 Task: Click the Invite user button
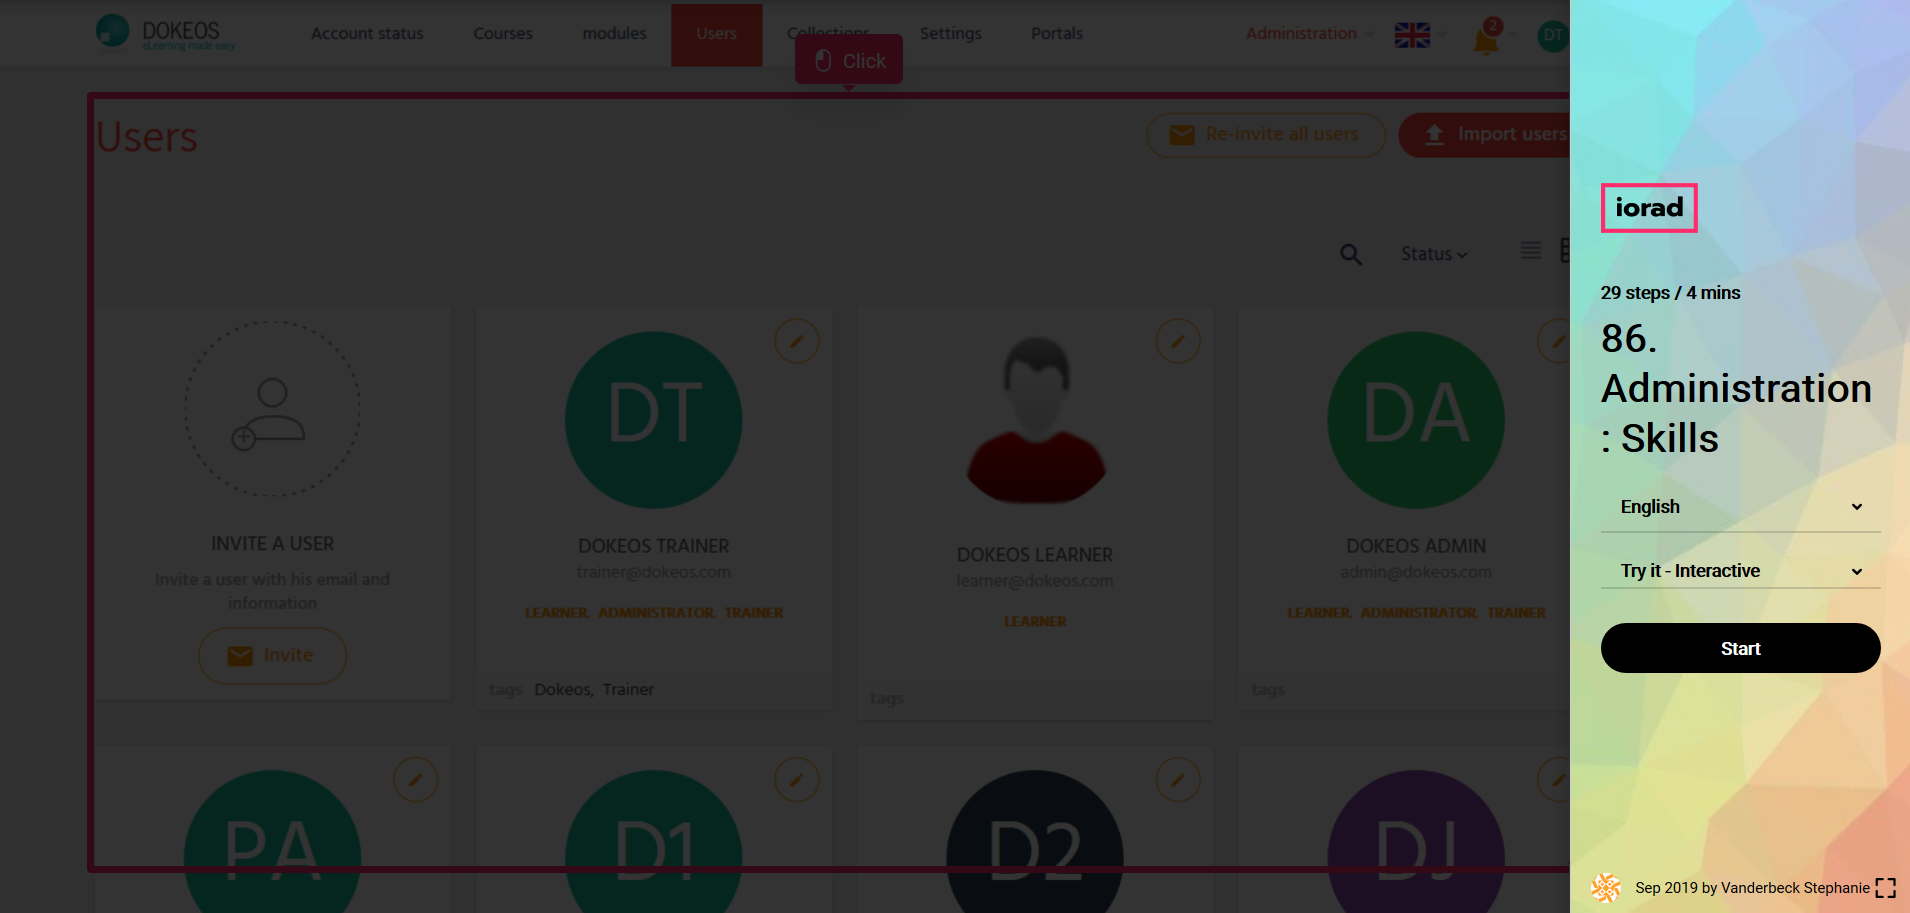272,656
